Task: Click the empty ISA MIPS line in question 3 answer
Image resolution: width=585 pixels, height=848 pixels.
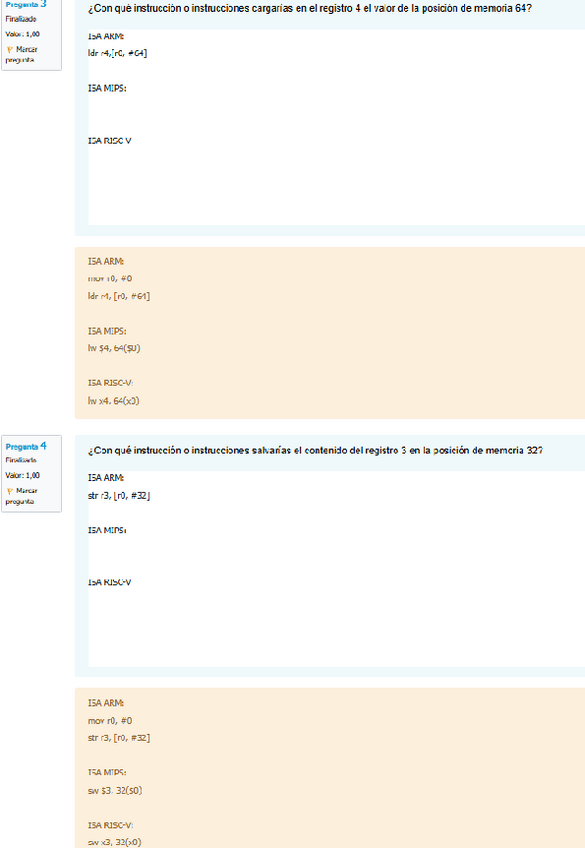Action: pyautogui.click(x=336, y=105)
